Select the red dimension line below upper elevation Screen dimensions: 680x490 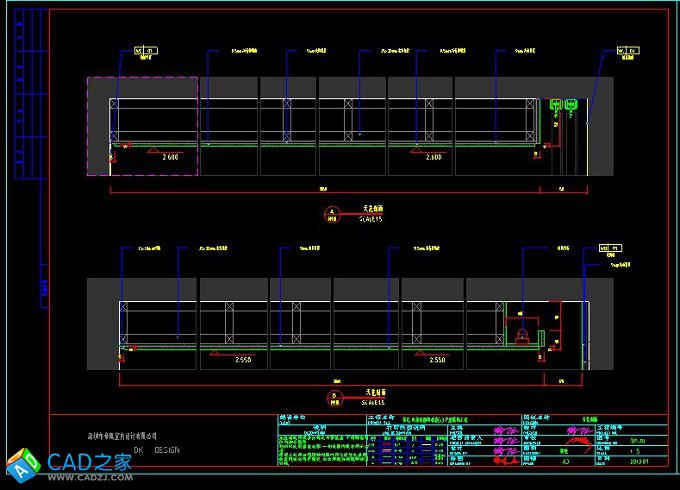[330, 188]
